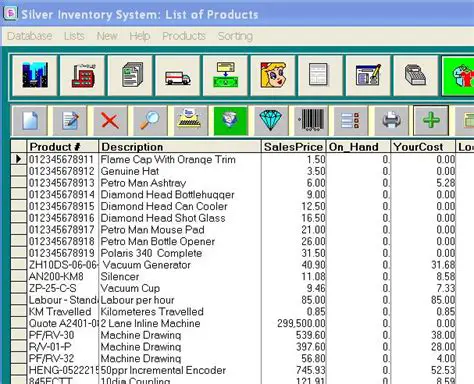Open the Sorting menu

click(x=235, y=36)
